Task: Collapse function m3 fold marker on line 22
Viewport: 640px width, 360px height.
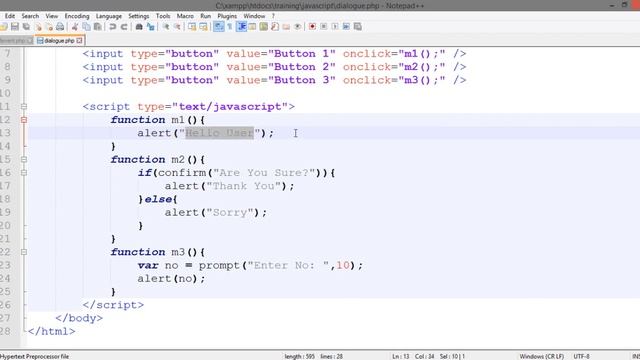Action: [x=24, y=252]
